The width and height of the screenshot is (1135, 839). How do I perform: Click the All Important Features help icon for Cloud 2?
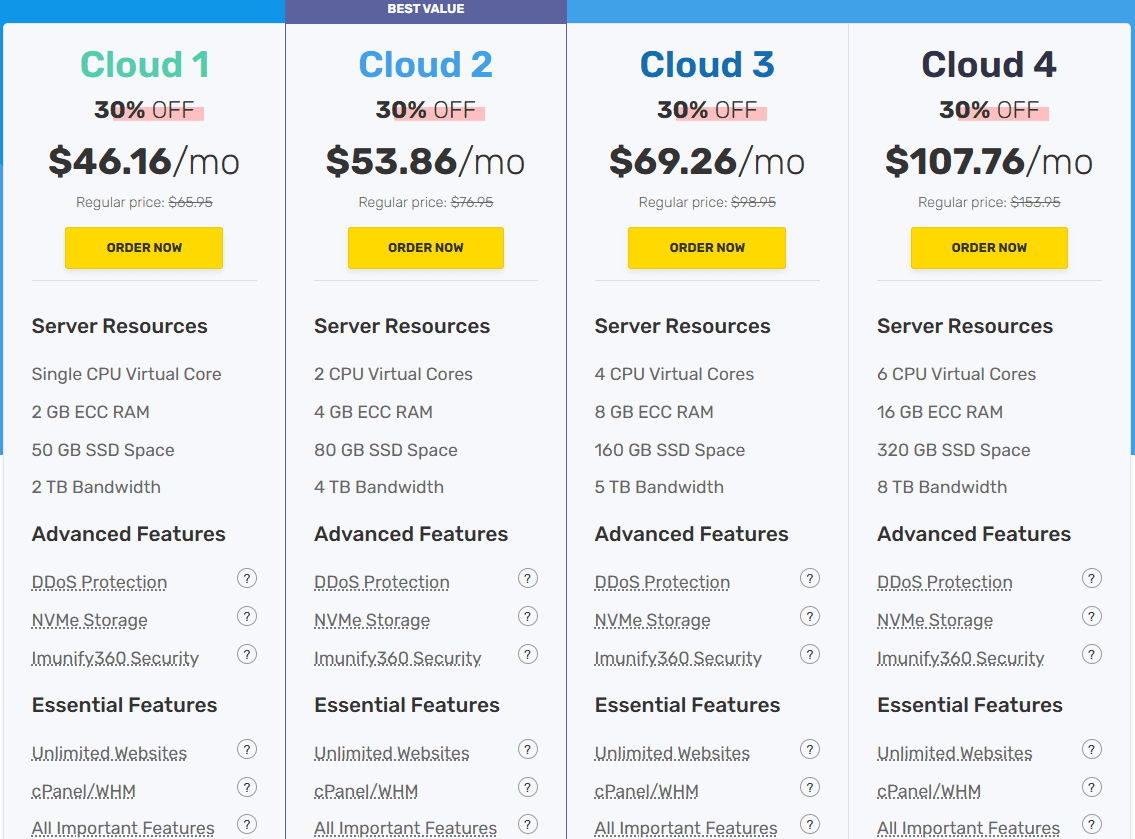coord(528,824)
